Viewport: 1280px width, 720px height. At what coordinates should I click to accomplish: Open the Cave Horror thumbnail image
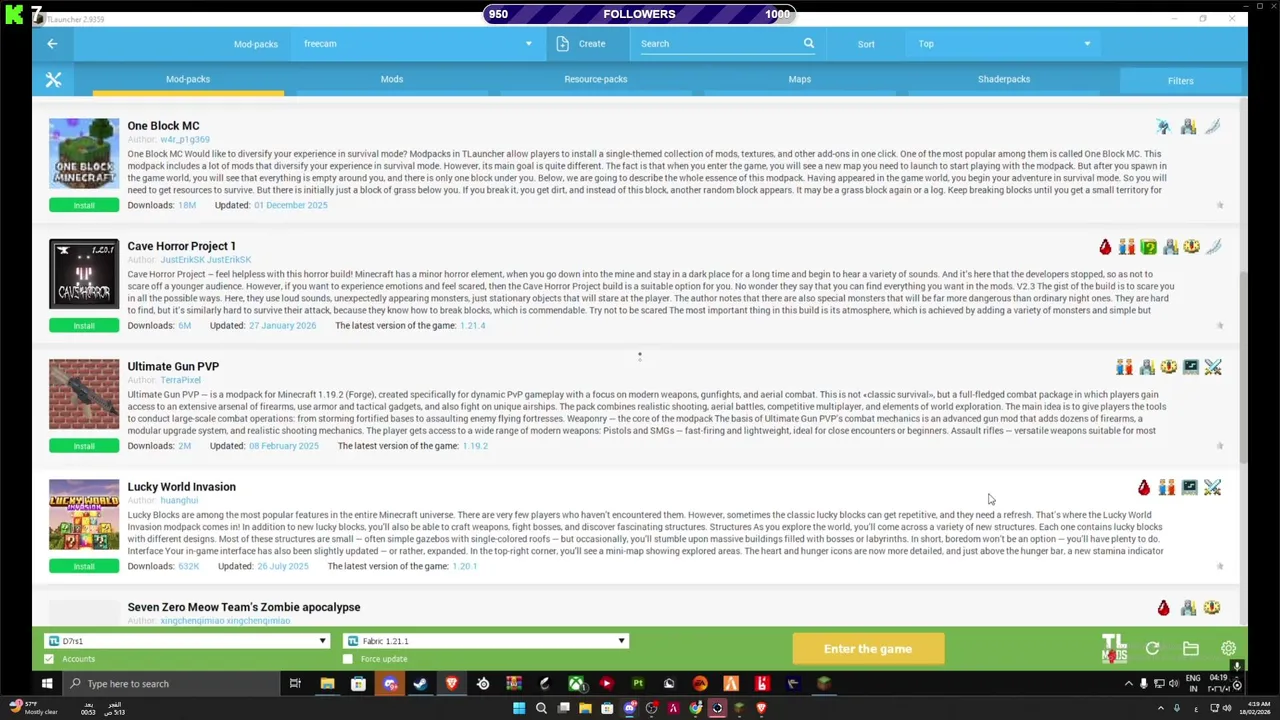pyautogui.click(x=84, y=274)
